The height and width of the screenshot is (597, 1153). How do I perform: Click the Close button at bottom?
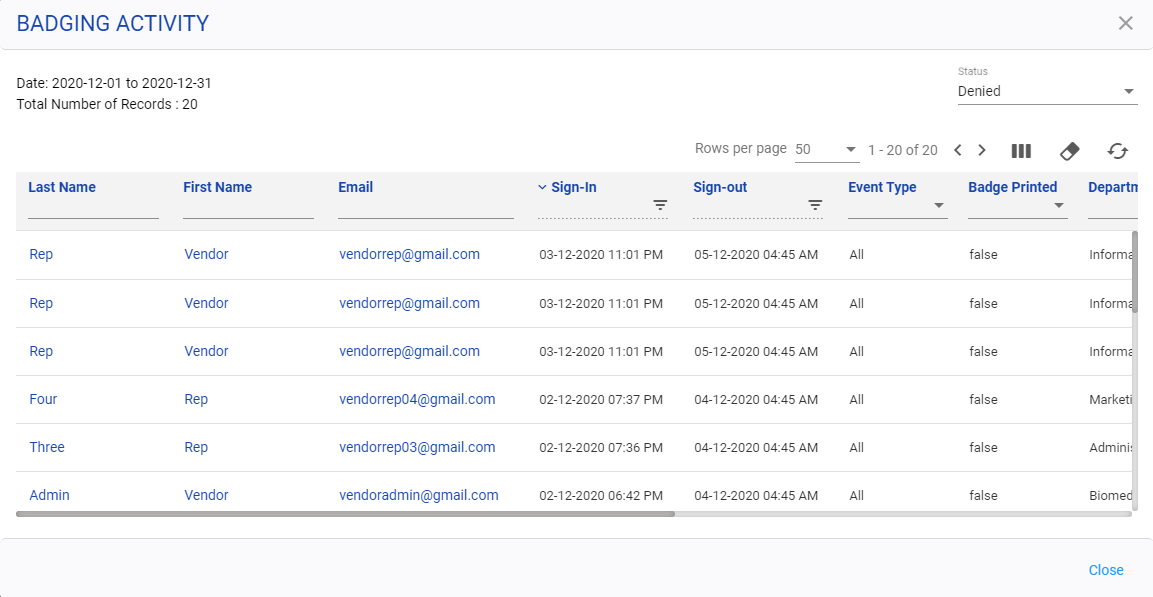coord(1105,570)
